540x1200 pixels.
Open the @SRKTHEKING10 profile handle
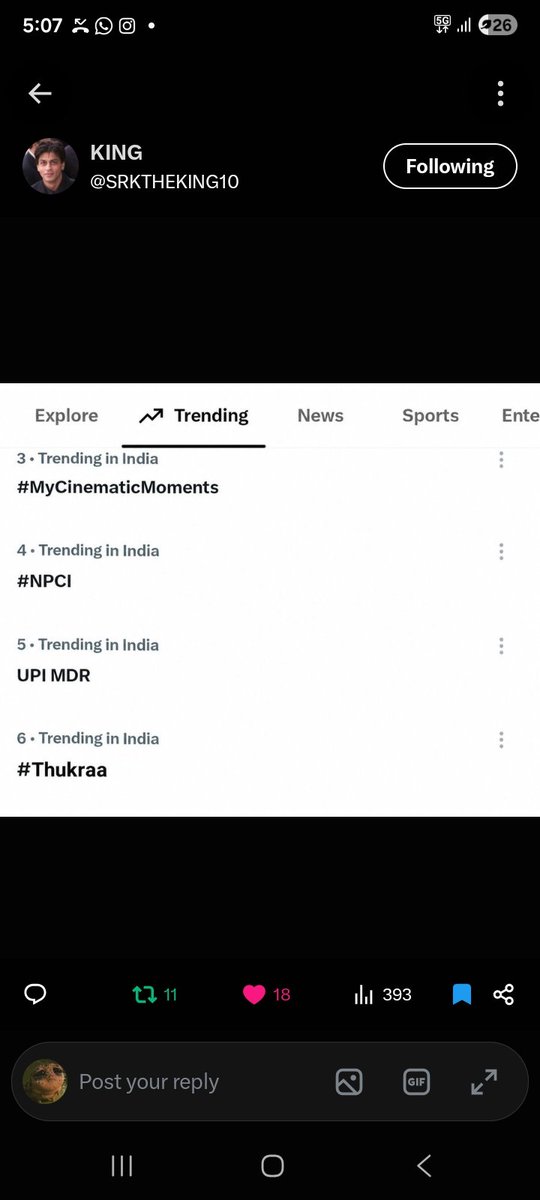coord(165,182)
